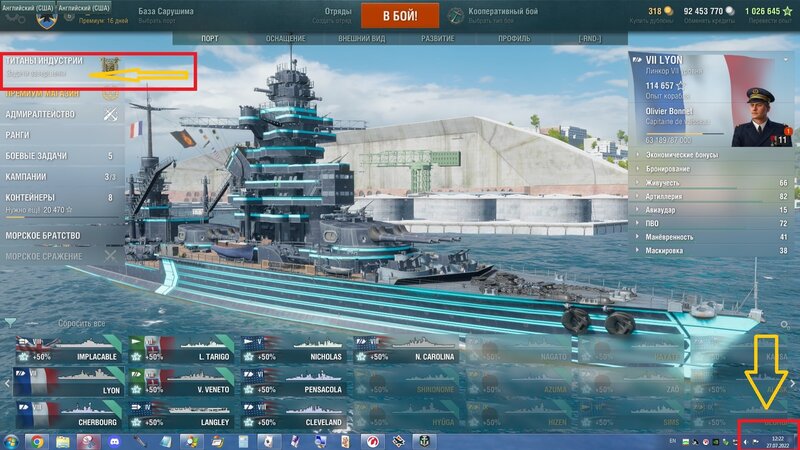Image resolution: width=800 pixels, height=450 pixels.
Task: Click the doubloons gold coin icon
Action: pyautogui.click(x=668, y=11)
